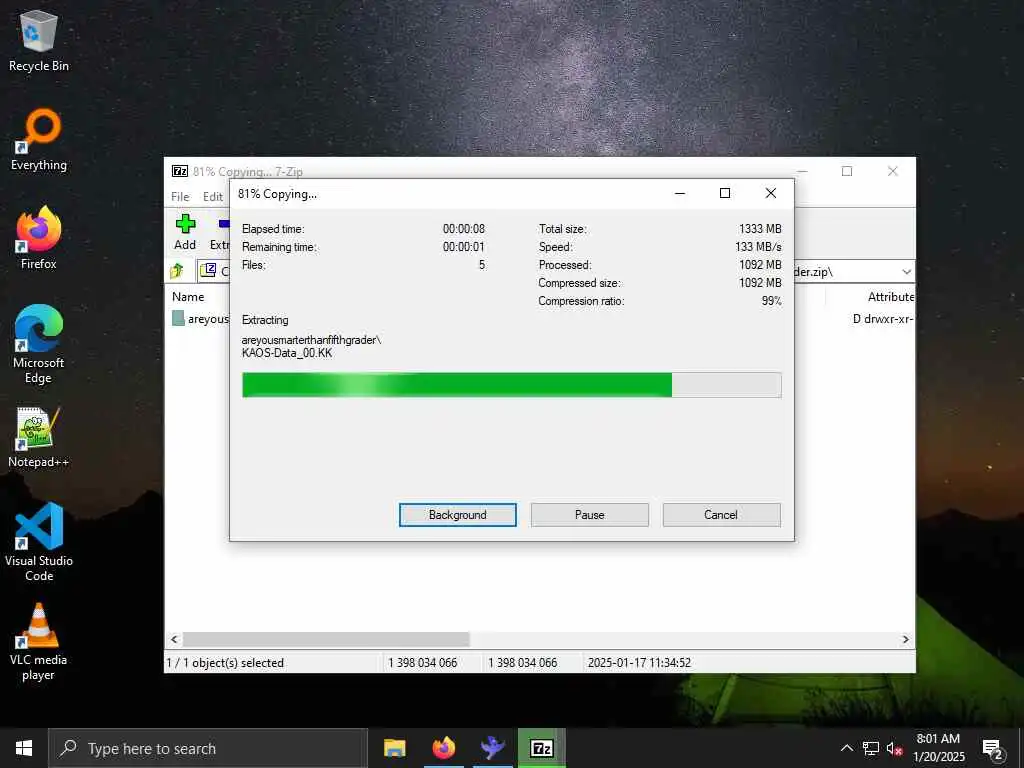The image size is (1024, 768).
Task: Cancel the extraction
Action: (x=721, y=515)
